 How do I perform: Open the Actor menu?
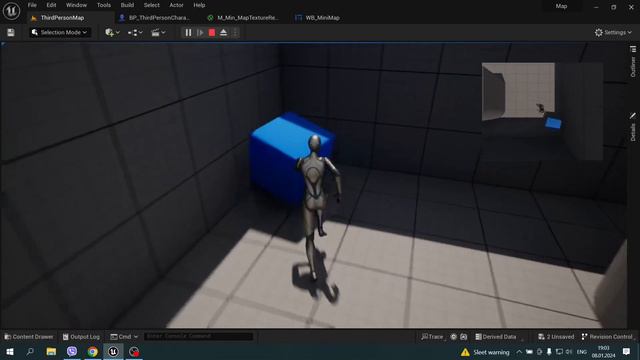pos(176,5)
